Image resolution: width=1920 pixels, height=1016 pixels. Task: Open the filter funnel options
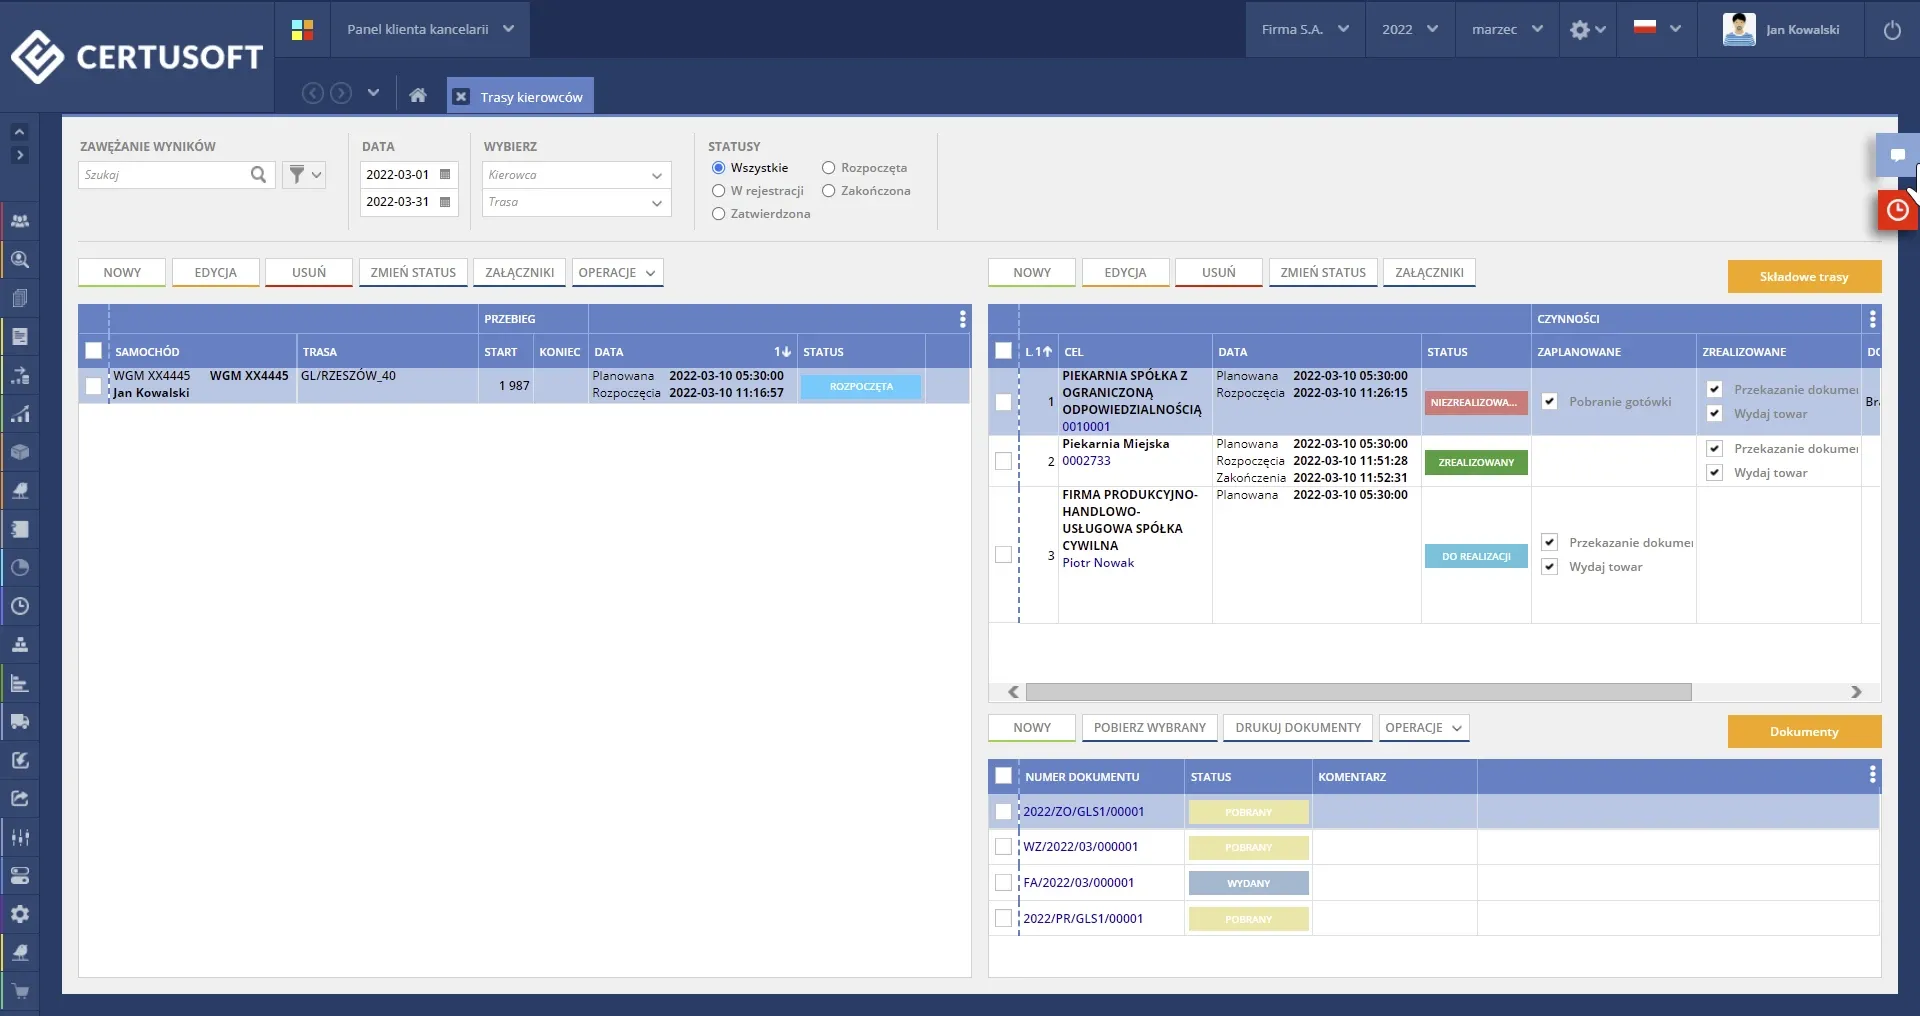pos(304,175)
